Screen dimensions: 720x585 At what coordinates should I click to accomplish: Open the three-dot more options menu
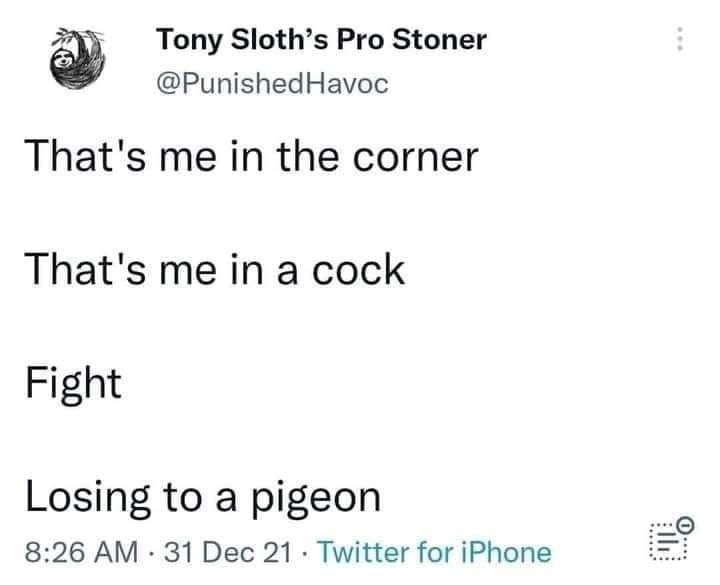[680, 39]
